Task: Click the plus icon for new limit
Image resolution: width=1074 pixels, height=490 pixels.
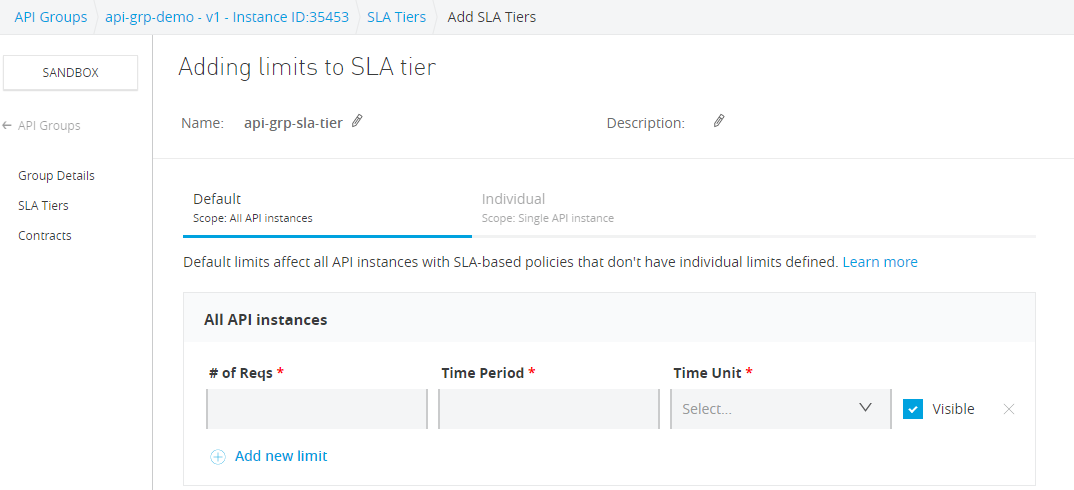Action: point(218,457)
